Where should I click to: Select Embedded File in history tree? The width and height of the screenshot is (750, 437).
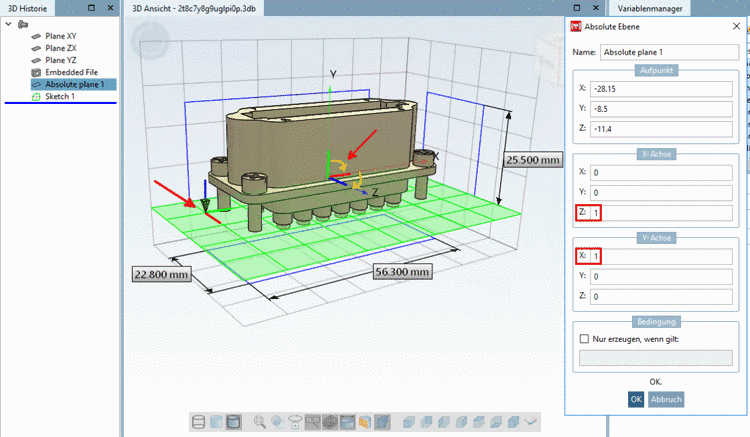(70, 72)
